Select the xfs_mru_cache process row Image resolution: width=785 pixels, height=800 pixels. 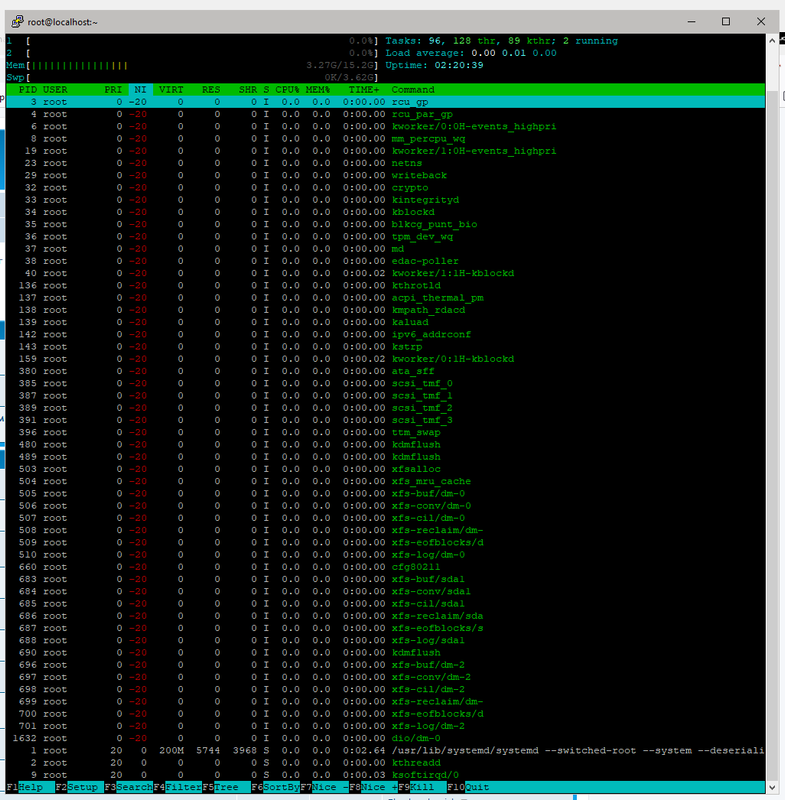pyautogui.click(x=385, y=482)
